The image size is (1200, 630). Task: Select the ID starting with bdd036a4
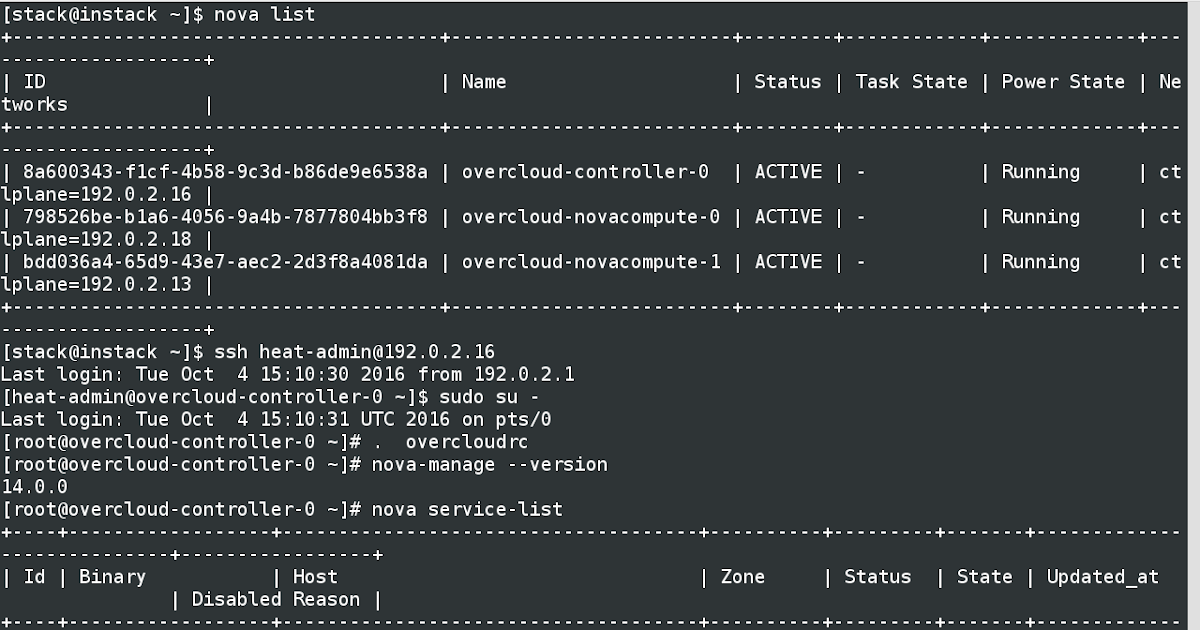(225, 262)
